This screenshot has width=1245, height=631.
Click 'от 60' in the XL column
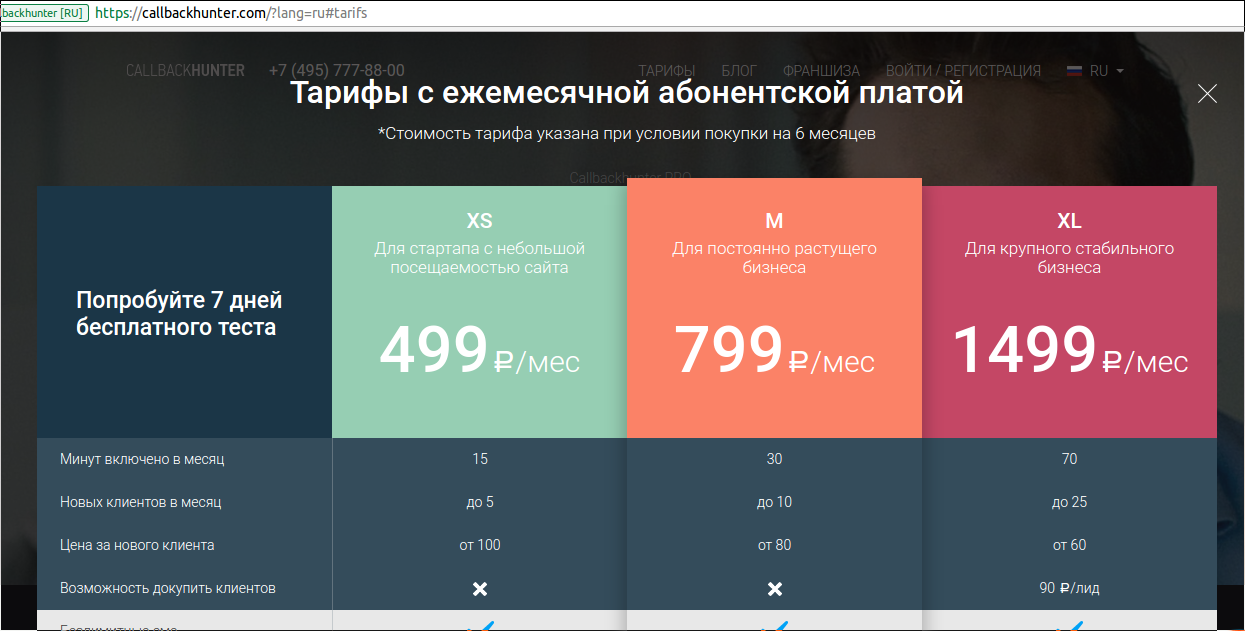pyautogui.click(x=1069, y=545)
